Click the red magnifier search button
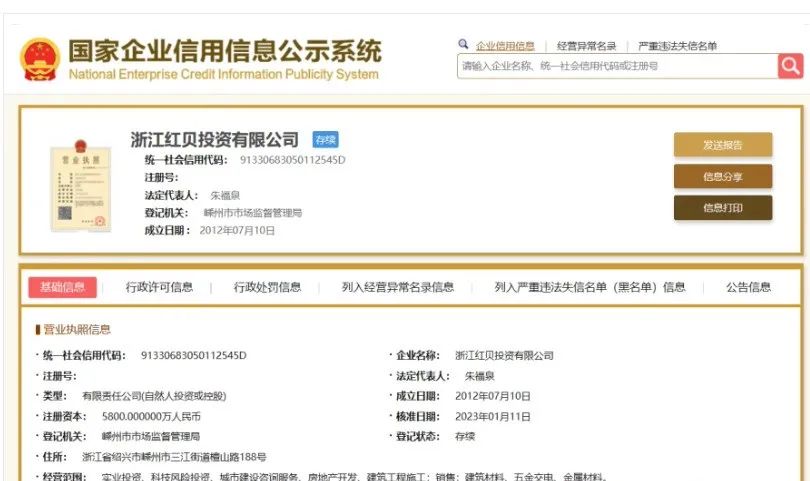This screenshot has height=481, width=810. click(791, 66)
